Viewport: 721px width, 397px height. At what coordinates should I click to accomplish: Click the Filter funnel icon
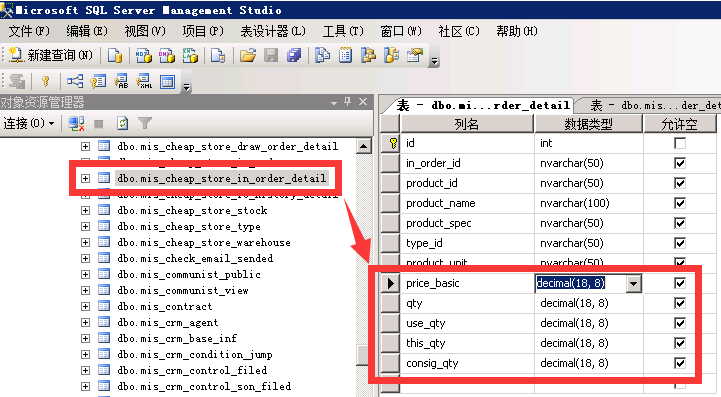coord(145,123)
